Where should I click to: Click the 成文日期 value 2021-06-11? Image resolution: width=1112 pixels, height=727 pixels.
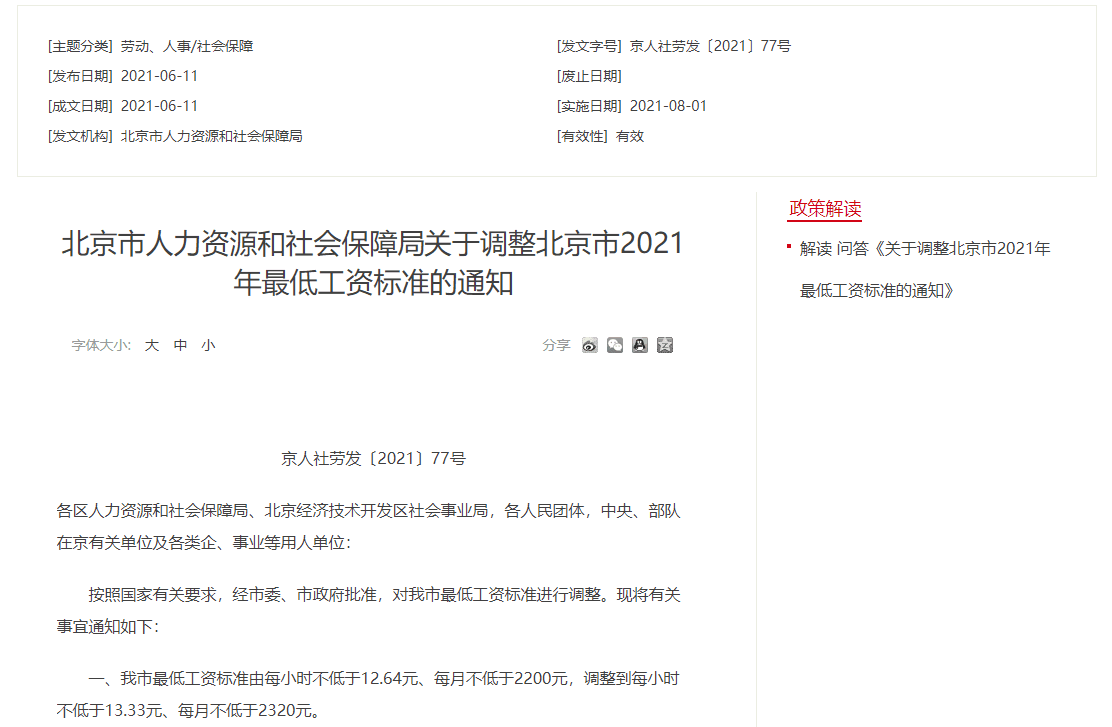pyautogui.click(x=160, y=106)
